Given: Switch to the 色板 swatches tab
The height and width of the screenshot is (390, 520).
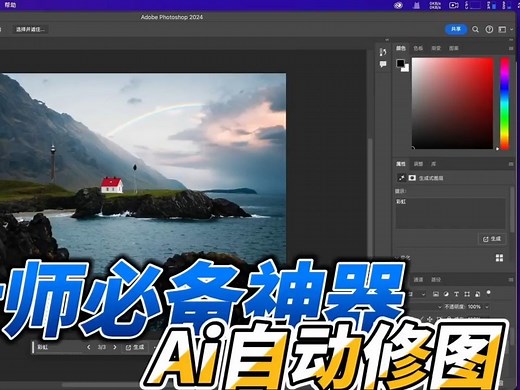Looking at the screenshot, I should (418, 48).
